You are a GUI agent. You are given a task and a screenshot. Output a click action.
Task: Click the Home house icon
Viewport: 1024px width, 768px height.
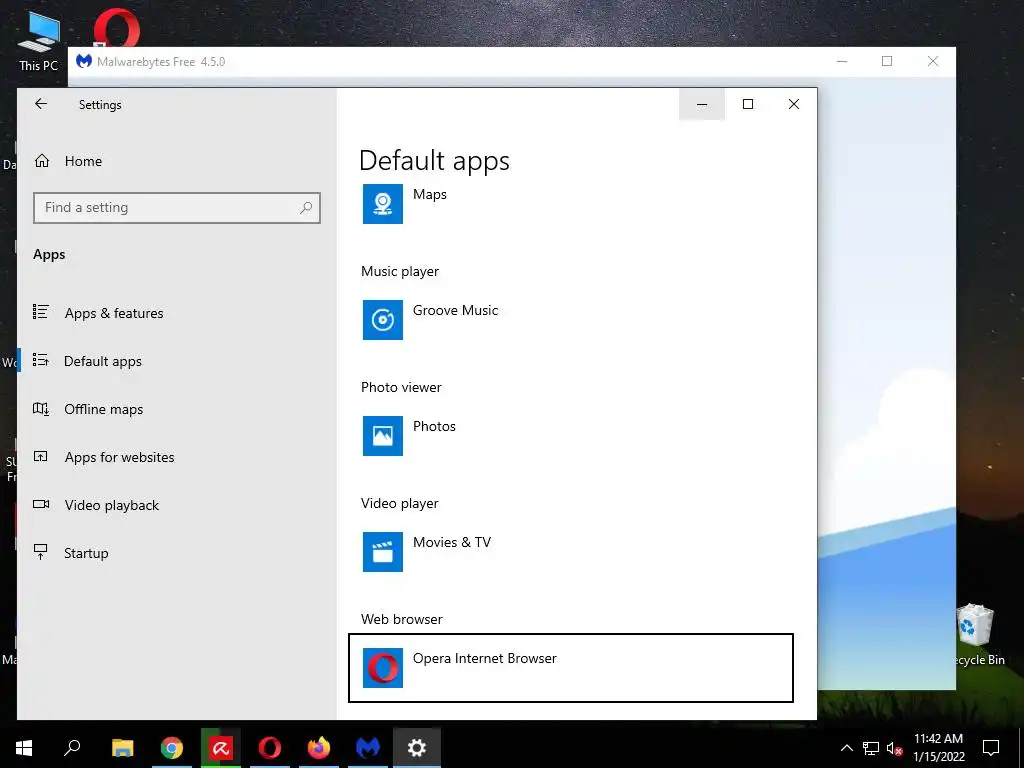(x=42, y=161)
